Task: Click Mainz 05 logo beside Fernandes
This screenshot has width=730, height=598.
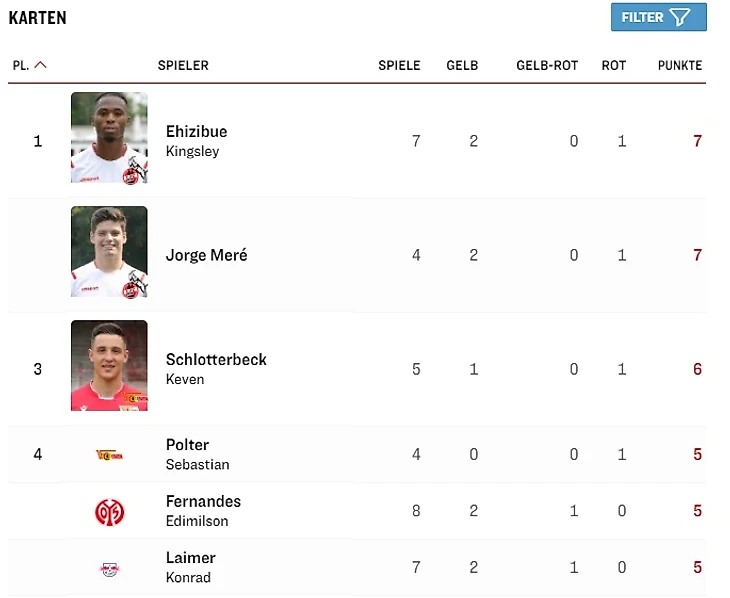Action: click(109, 512)
